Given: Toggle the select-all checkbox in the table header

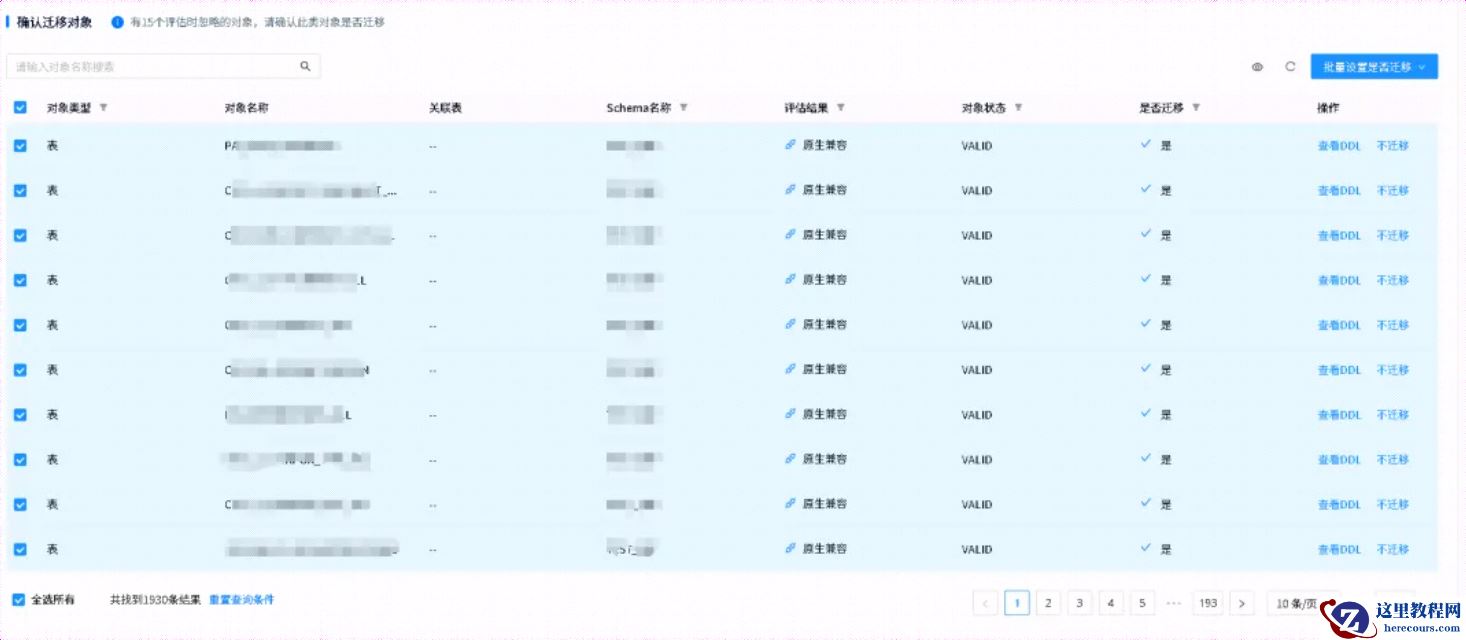Looking at the screenshot, I should [20, 108].
